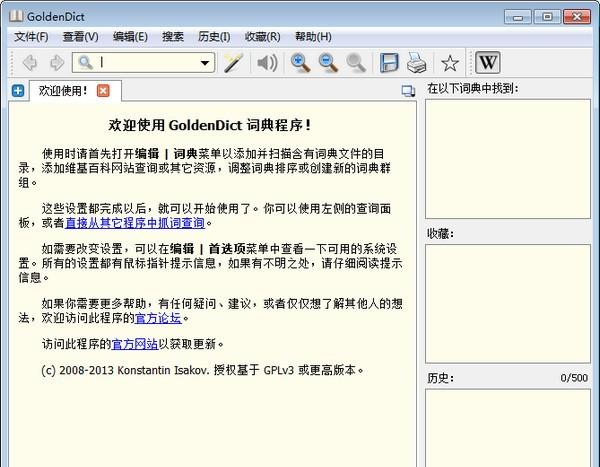Click the 在以下词典中找到 results list pane

pos(508,159)
